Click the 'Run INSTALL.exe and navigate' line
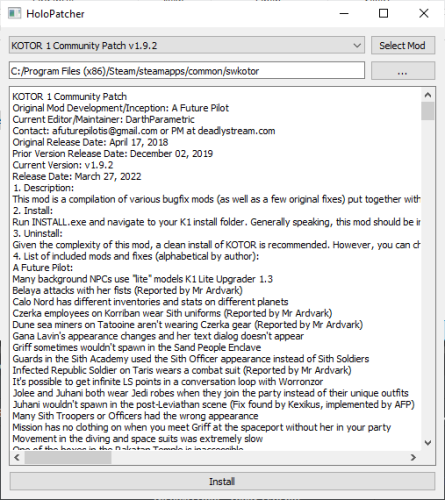 click(x=216, y=222)
